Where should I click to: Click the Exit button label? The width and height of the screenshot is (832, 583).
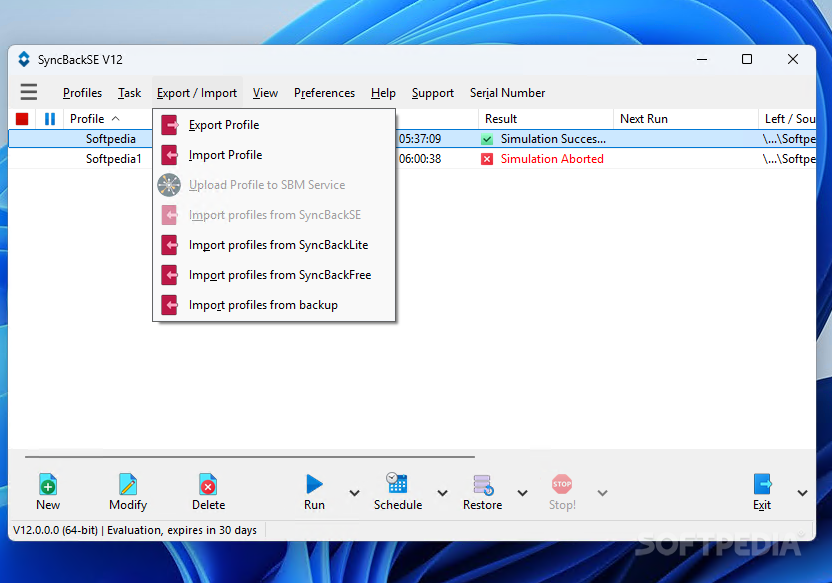coord(762,505)
